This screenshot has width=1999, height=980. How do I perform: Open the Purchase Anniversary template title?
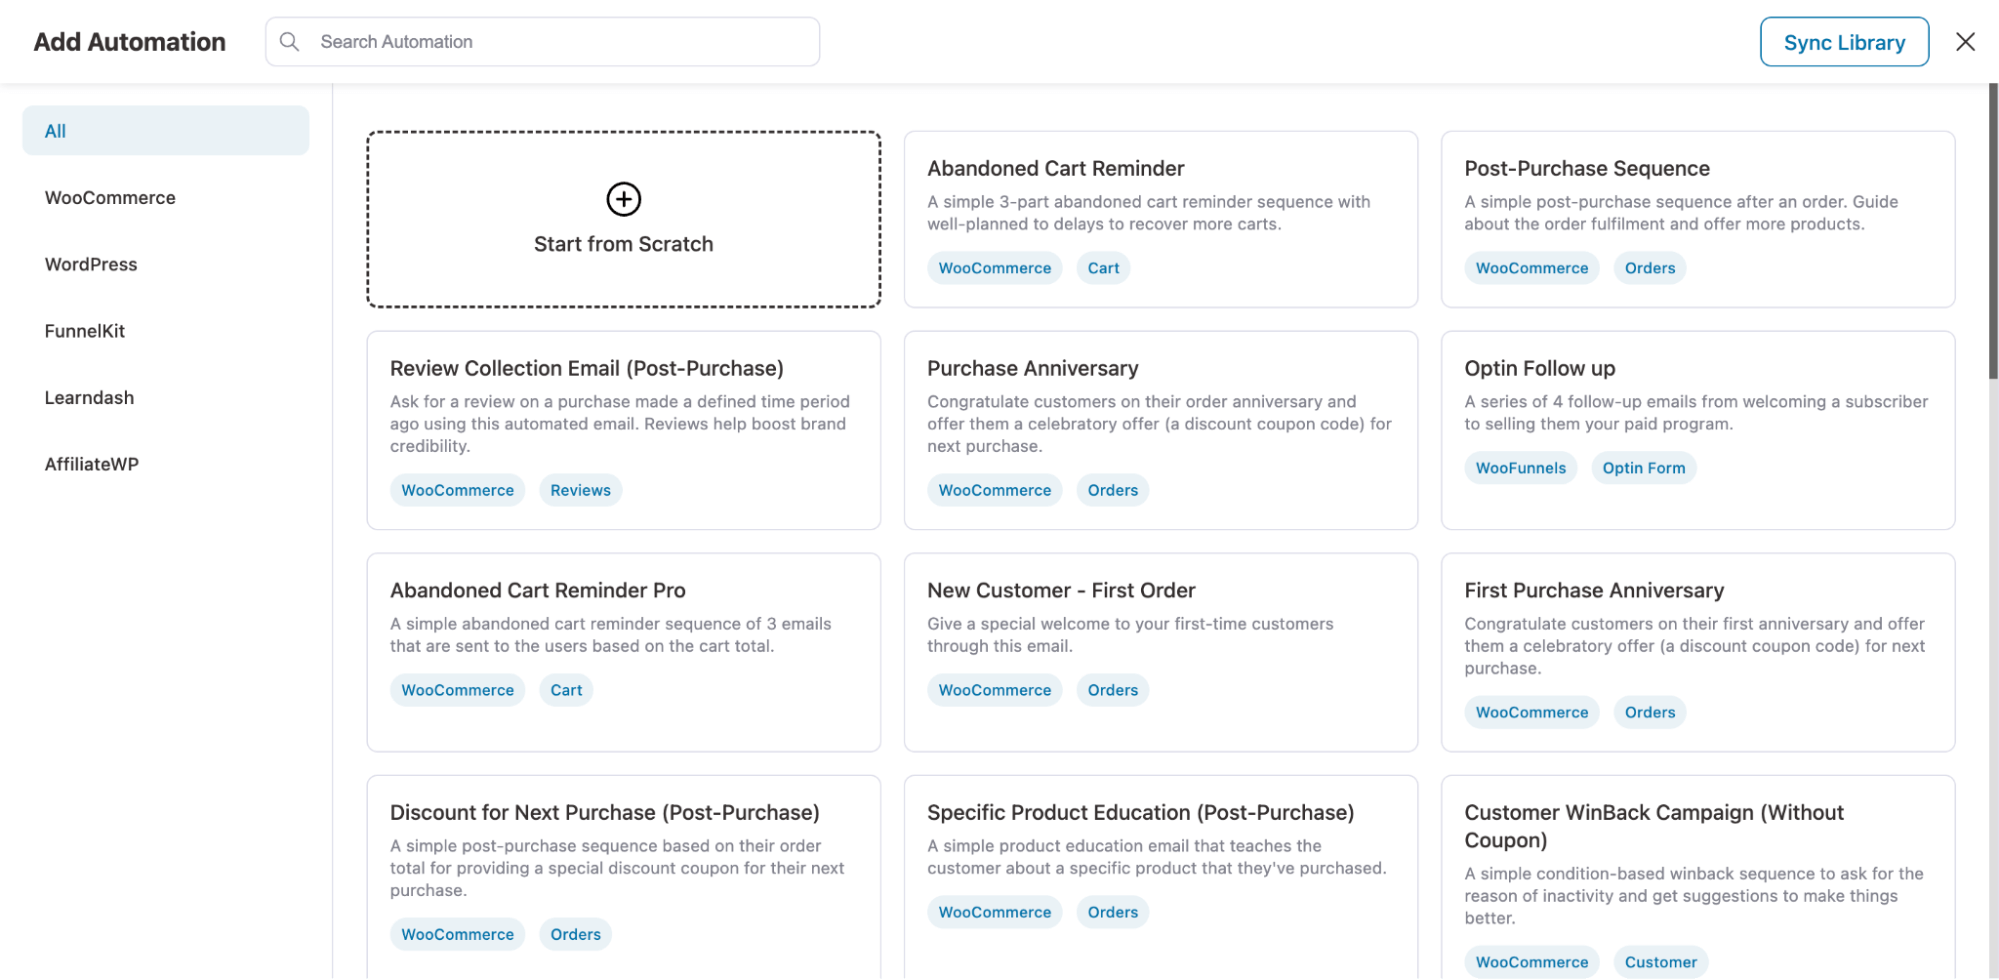tap(1032, 368)
